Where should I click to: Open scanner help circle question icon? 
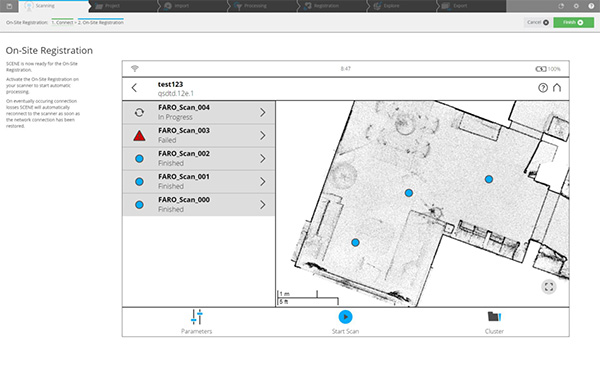543,88
